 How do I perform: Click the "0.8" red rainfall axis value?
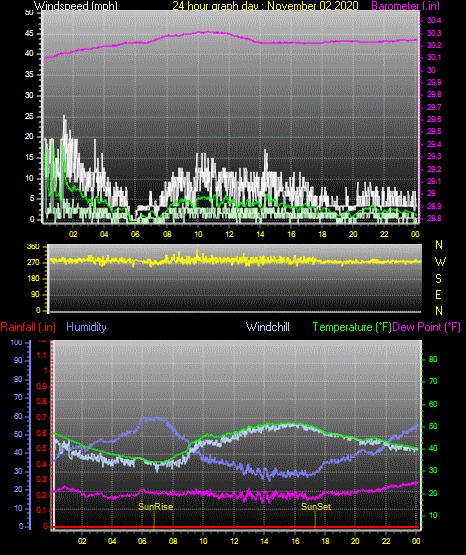42,401
